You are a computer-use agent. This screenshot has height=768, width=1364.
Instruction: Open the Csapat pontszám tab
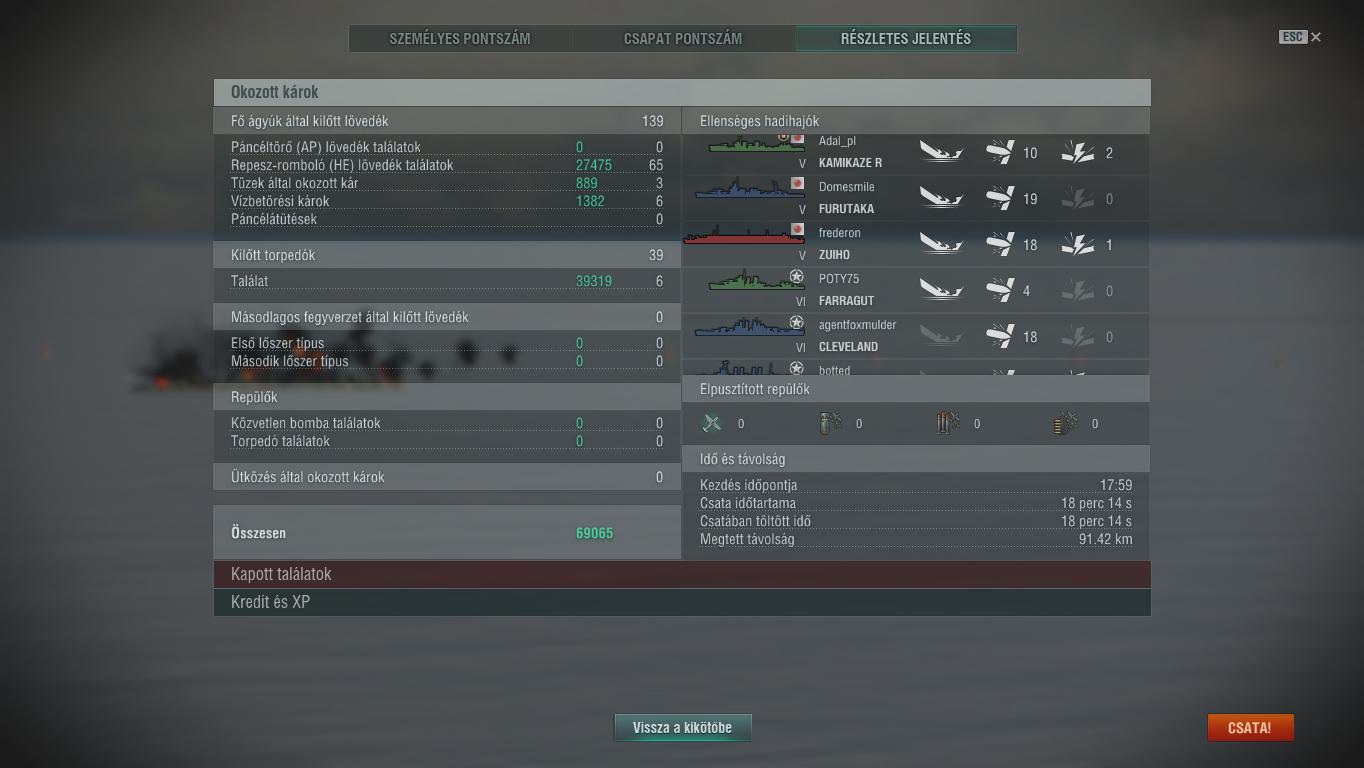(x=683, y=39)
